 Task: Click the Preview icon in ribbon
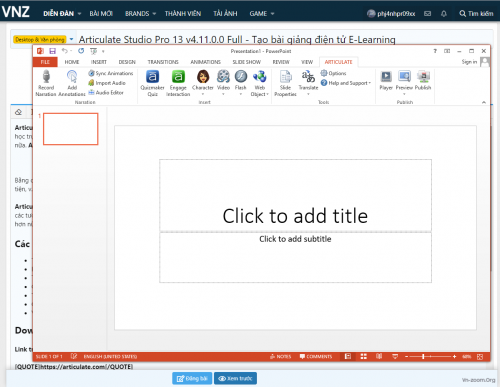pyautogui.click(x=404, y=77)
